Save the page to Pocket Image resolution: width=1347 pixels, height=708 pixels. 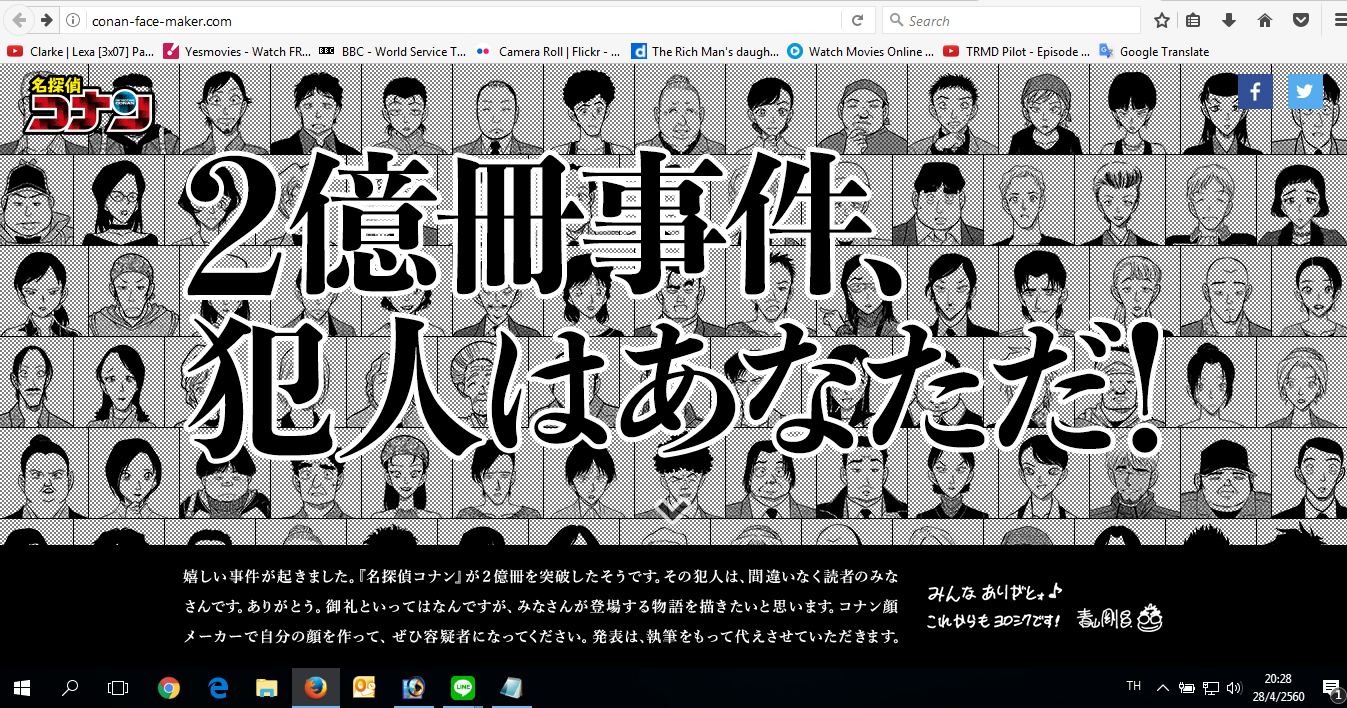(x=1301, y=20)
